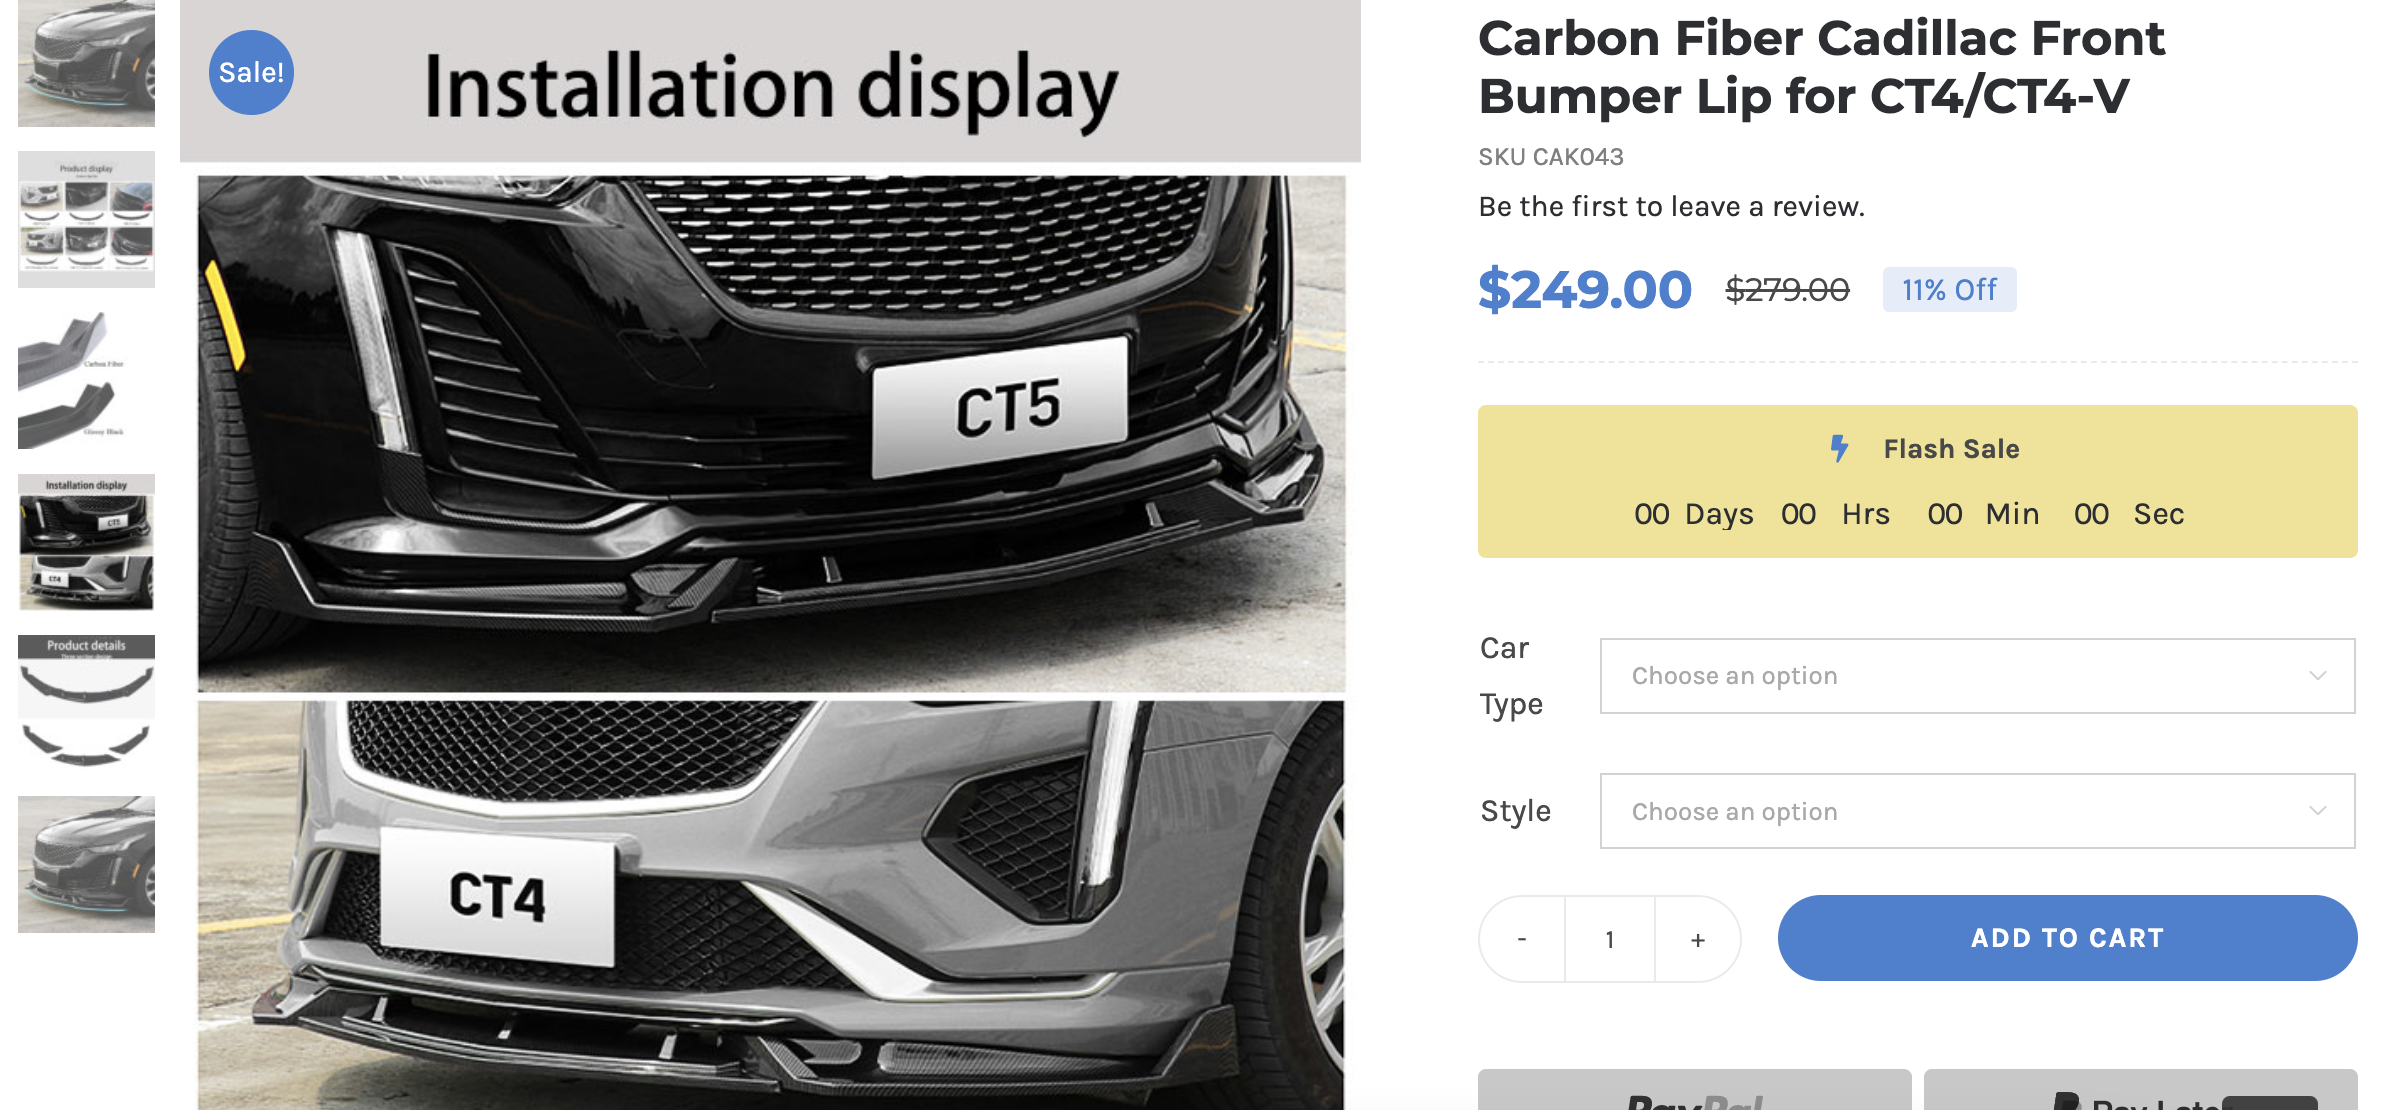Click the PayPal checkout button
This screenshot has height=1110, width=2384.
[x=1695, y=1090]
